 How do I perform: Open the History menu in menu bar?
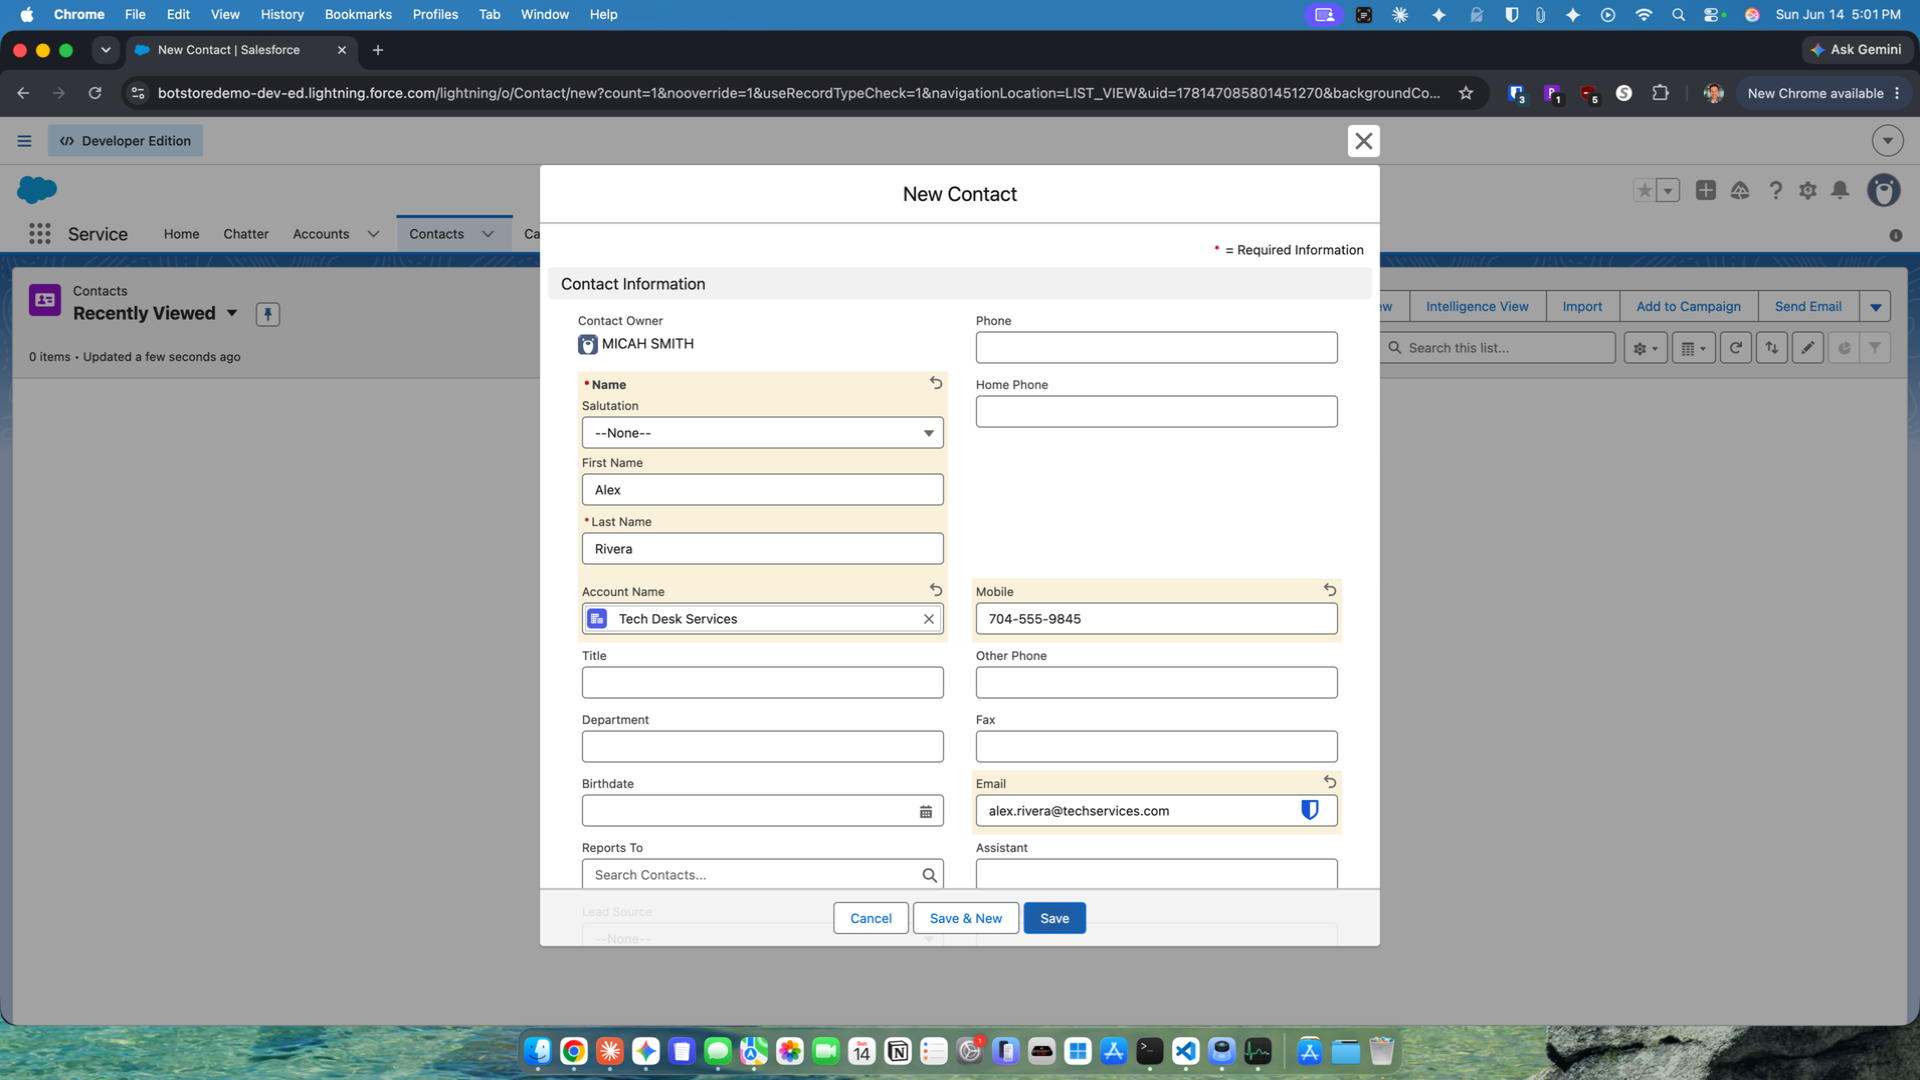coord(282,14)
